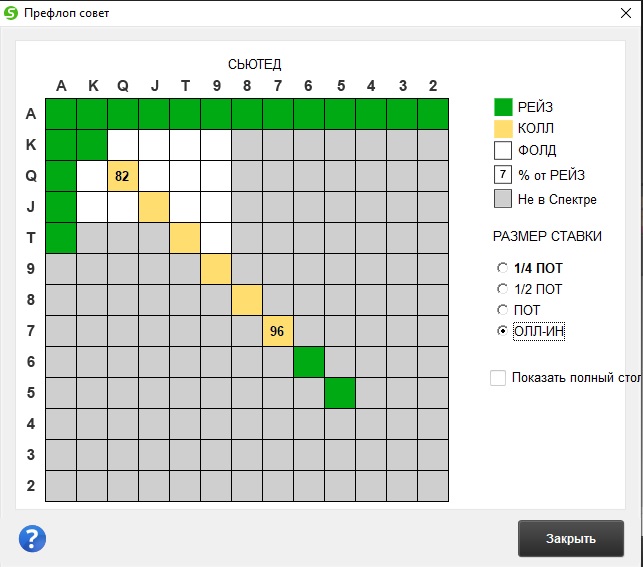
Task: Choose the ПОТ bet size radio button
Action: (502, 310)
